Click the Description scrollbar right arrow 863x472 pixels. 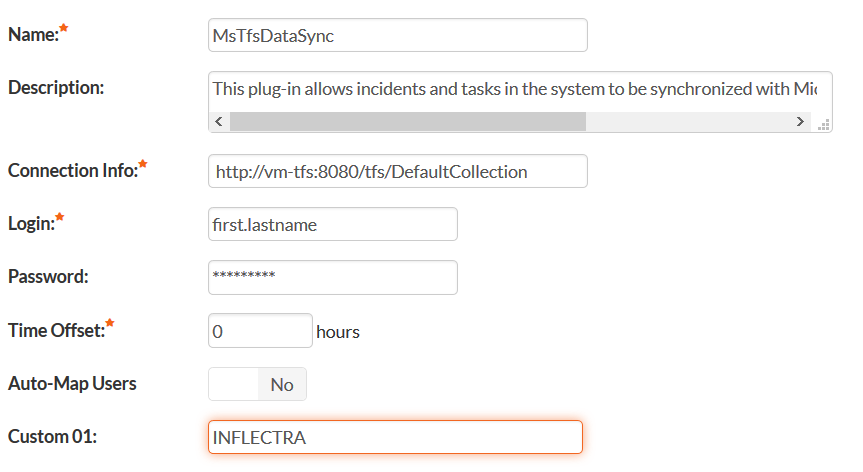[x=800, y=121]
